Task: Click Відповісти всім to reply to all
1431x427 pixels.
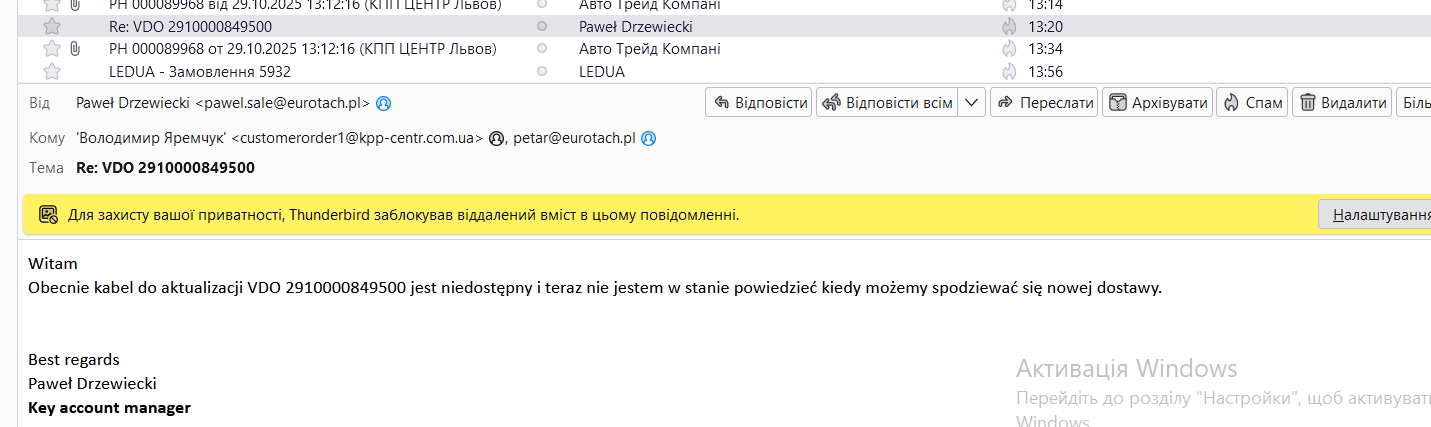Action: pyautogui.click(x=887, y=103)
